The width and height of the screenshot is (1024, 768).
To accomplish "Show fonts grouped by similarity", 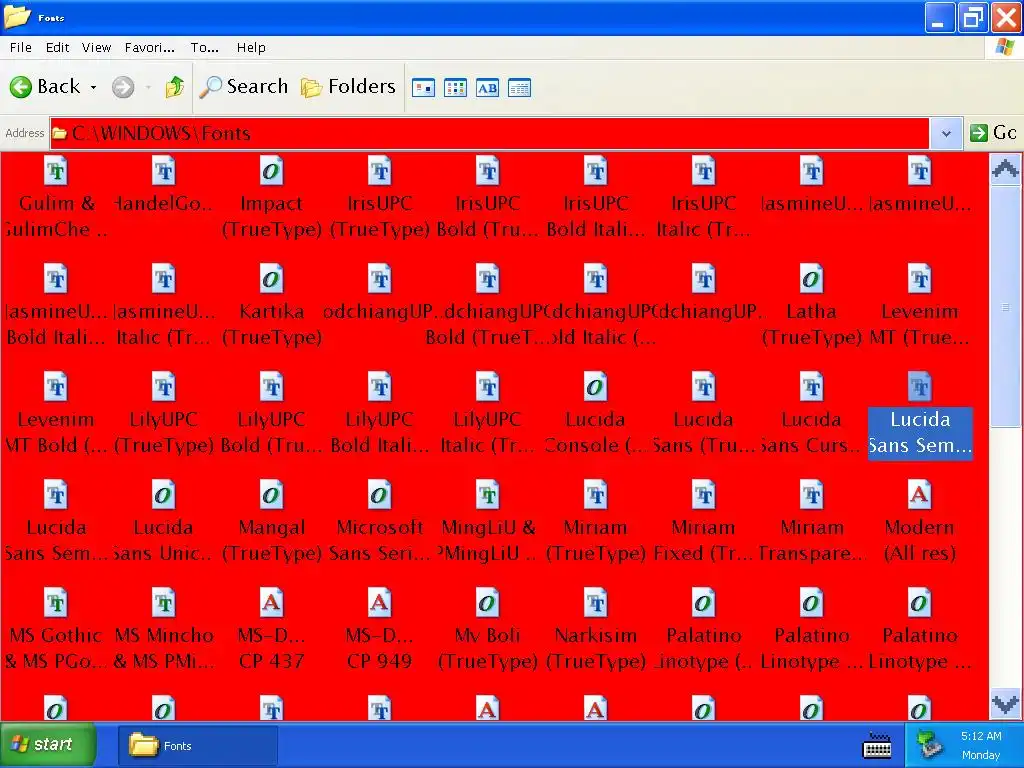I will pos(487,88).
